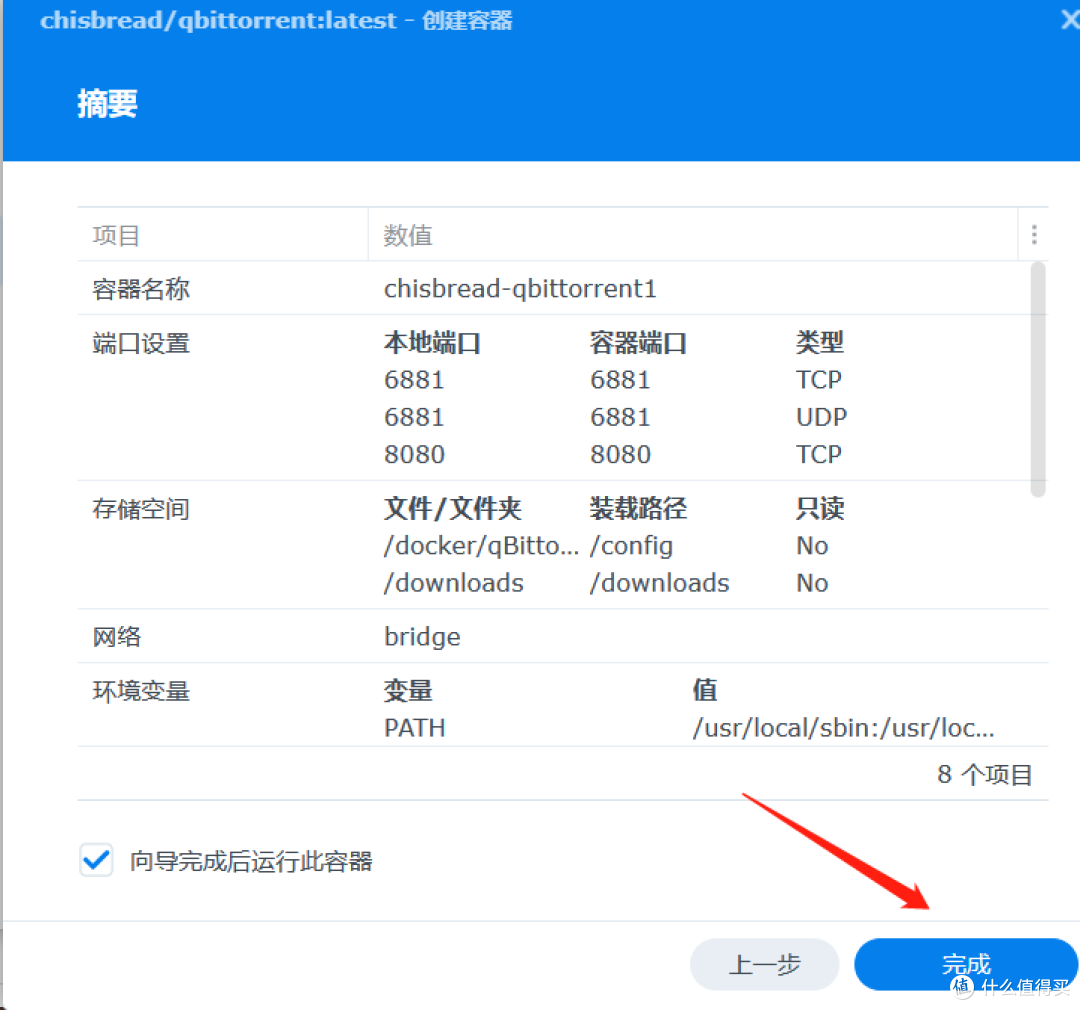Click the 端口设置 row label
This screenshot has height=1010, width=1080.
pos(139,343)
